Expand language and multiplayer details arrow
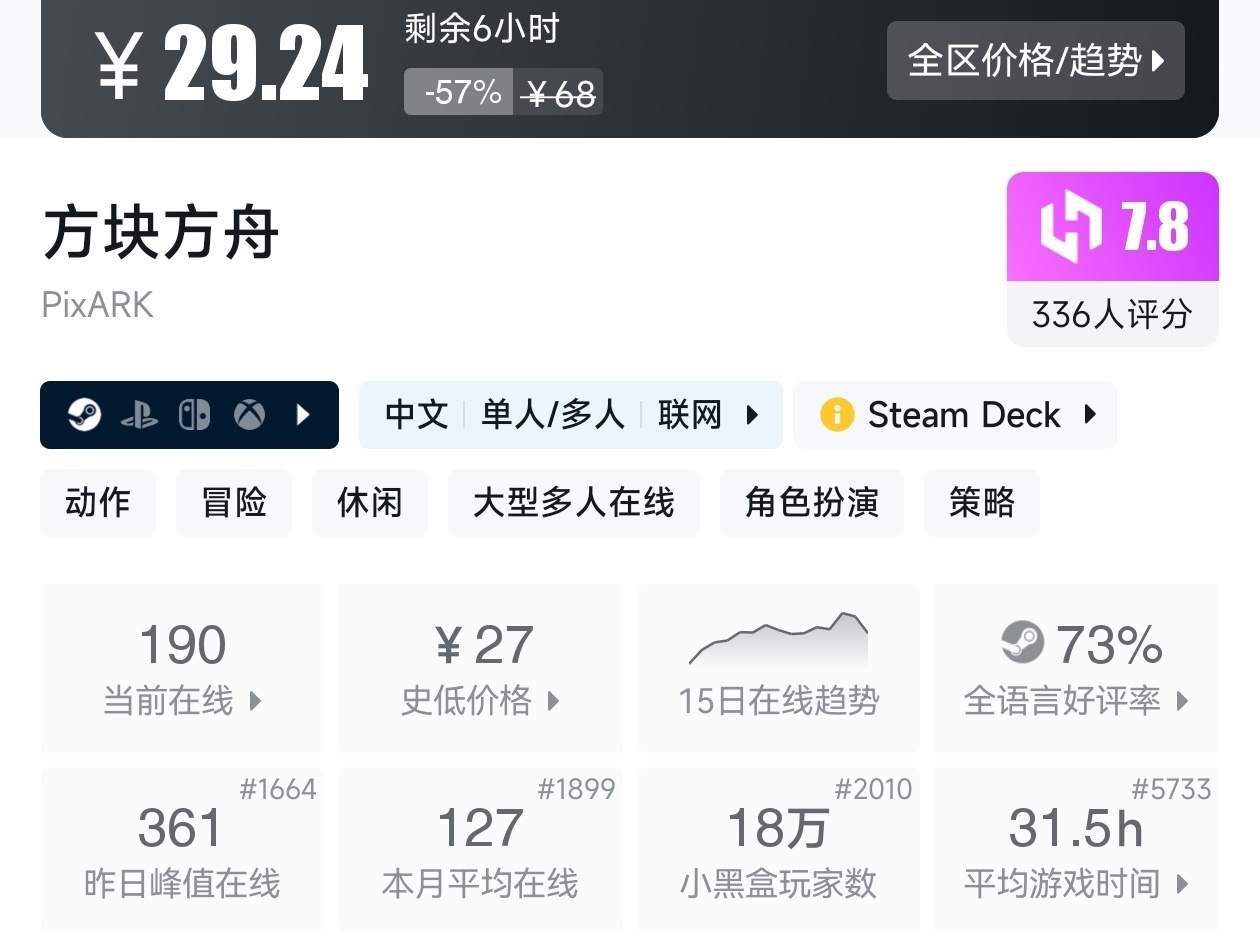The image size is (1260, 932). (x=752, y=415)
